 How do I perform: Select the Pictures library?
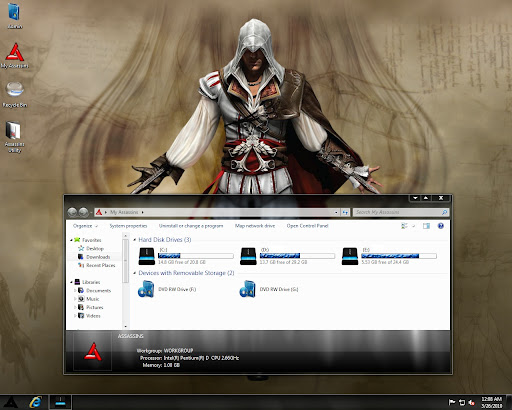coord(95,307)
